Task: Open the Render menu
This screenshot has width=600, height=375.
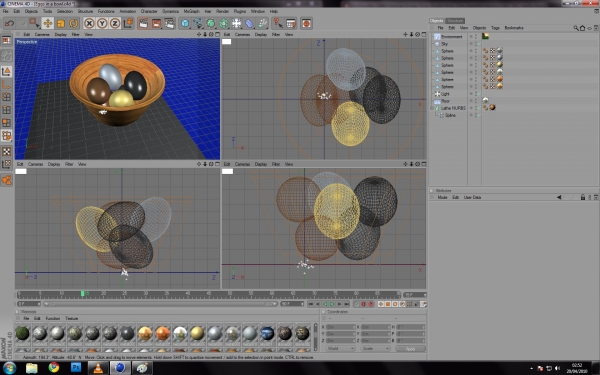Action: click(x=222, y=11)
